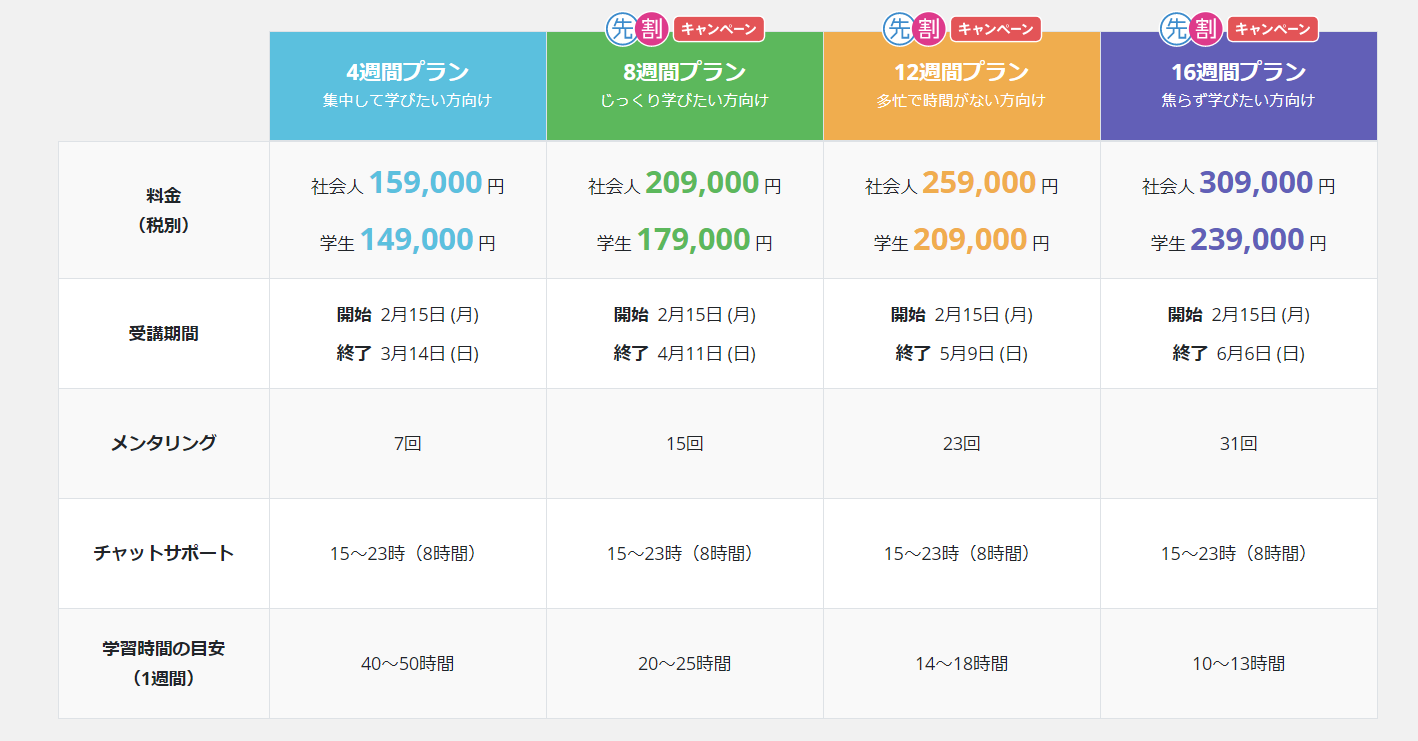Click the 終了 6月6日 (日) end date

coord(1238,353)
